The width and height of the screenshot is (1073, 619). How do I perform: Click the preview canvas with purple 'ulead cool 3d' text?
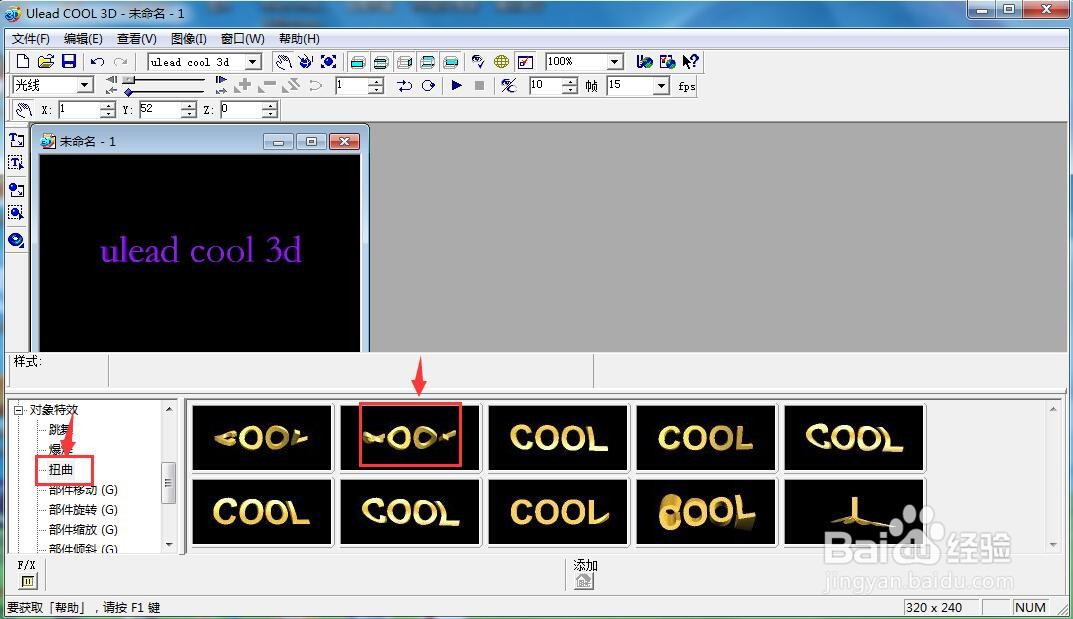point(200,252)
